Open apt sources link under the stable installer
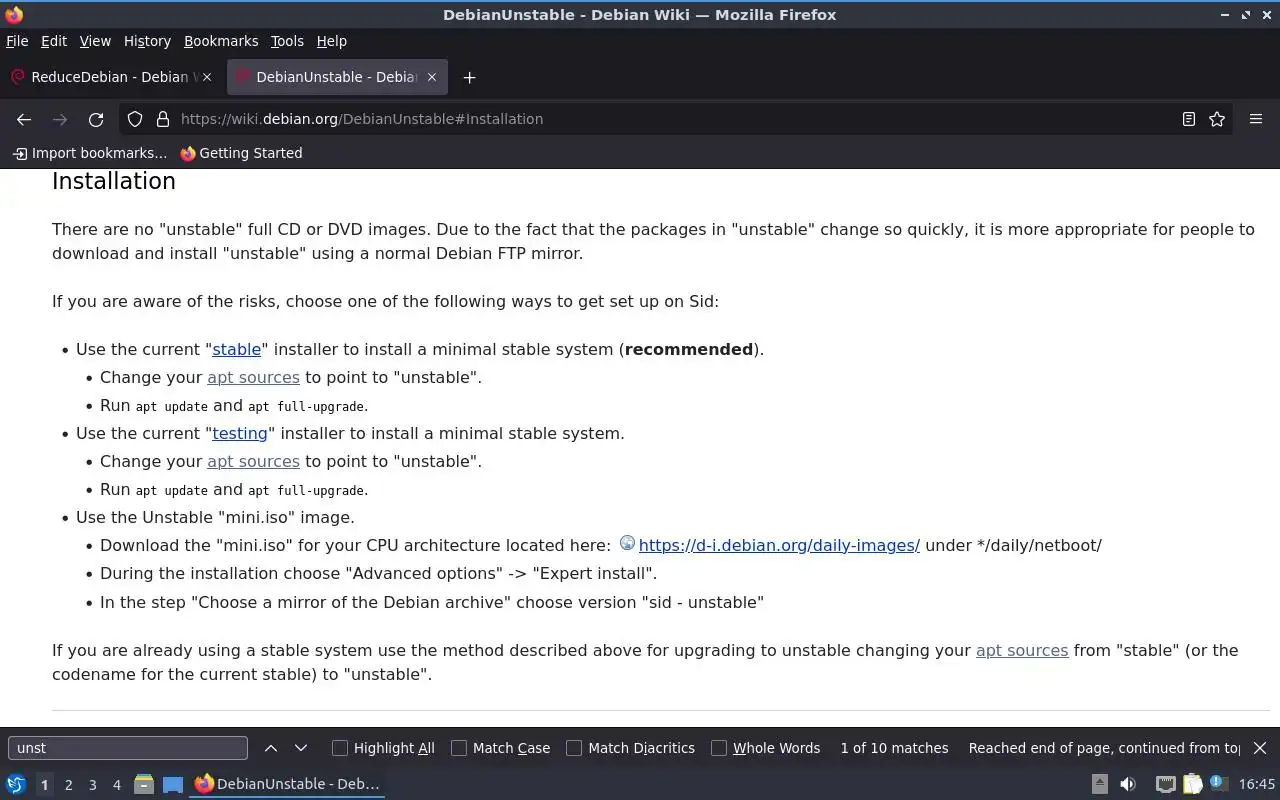This screenshot has width=1280, height=800. (253, 377)
